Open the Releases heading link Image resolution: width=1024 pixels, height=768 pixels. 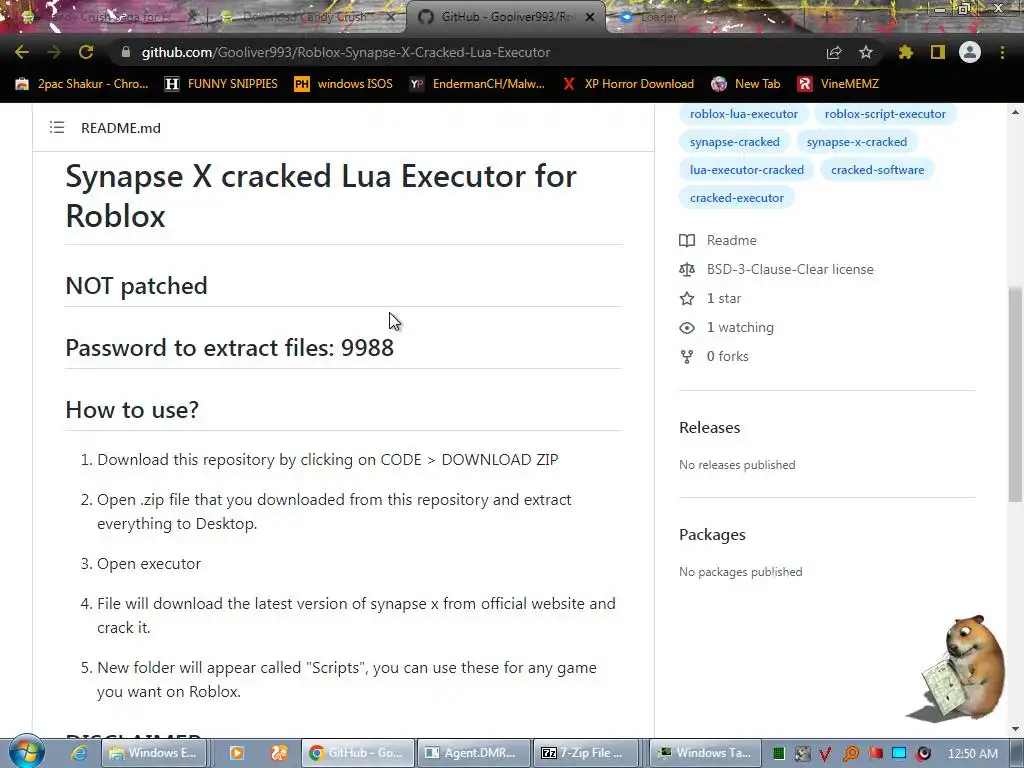pos(710,427)
